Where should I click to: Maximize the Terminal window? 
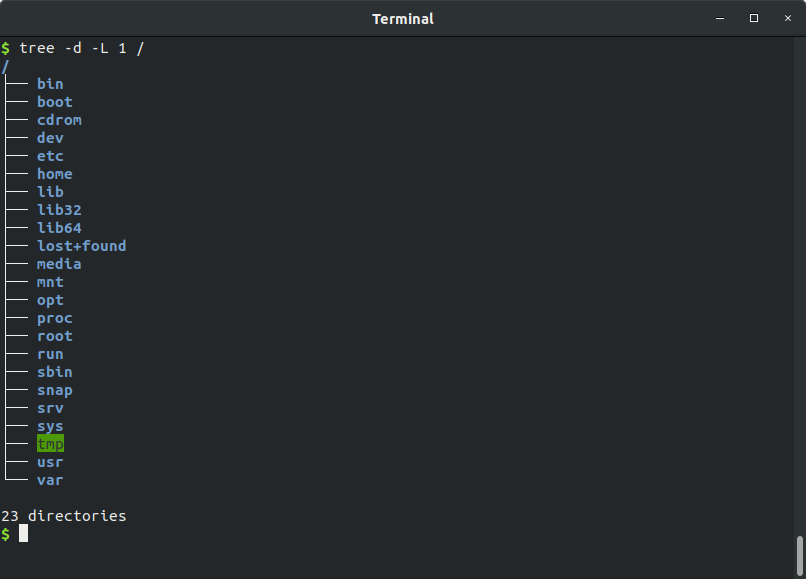pyautogui.click(x=754, y=18)
